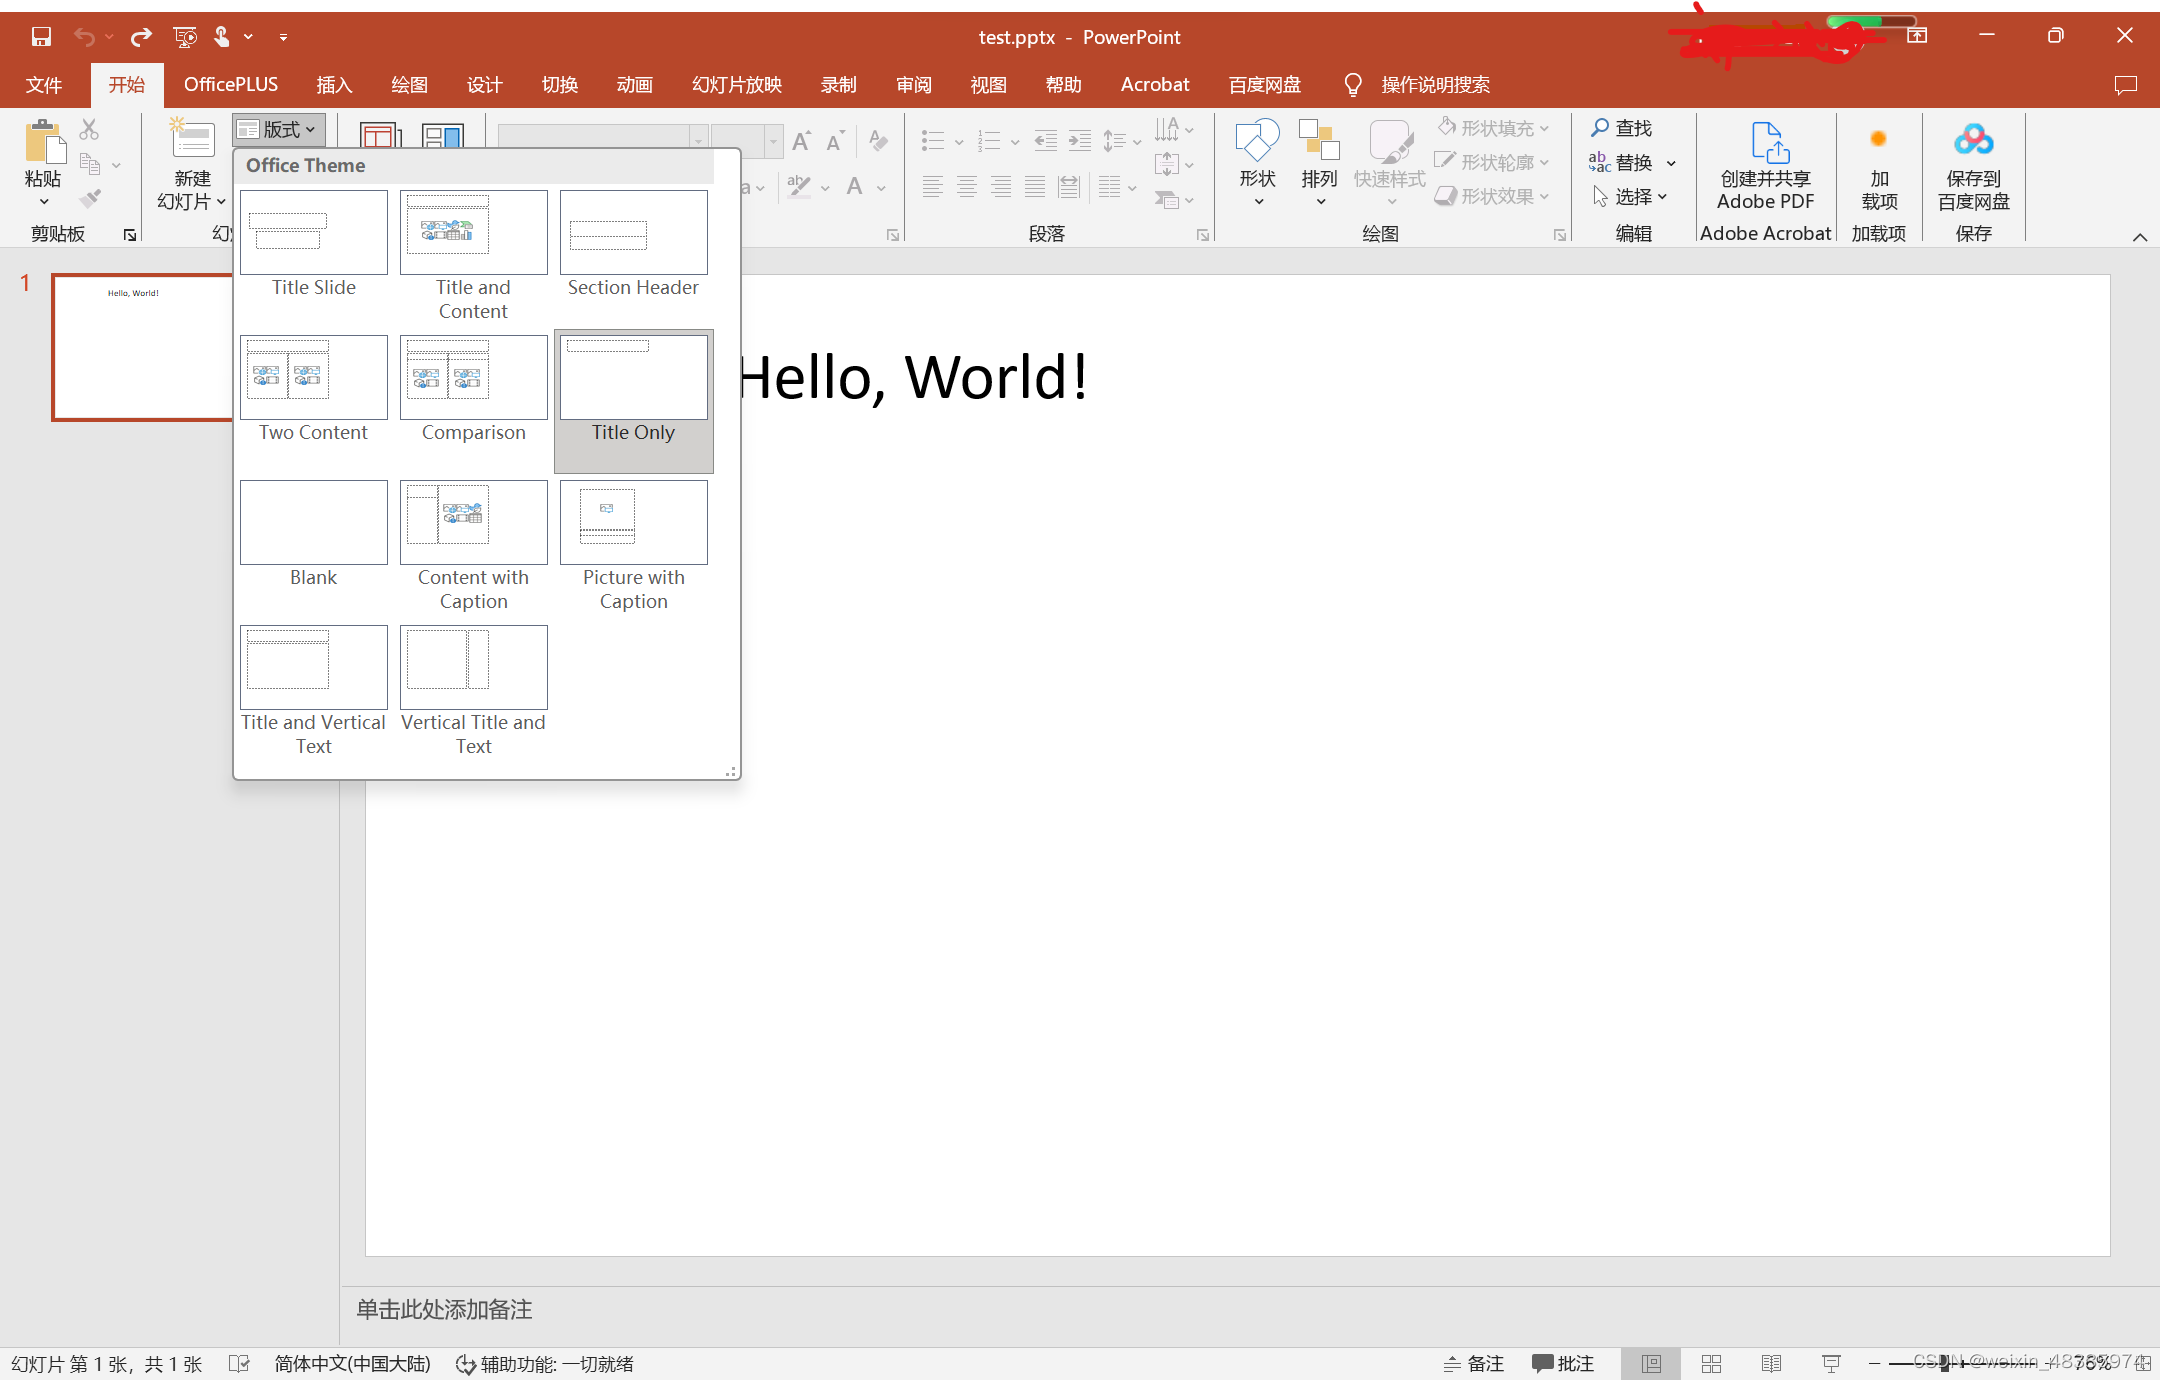Open the Slide Show (幻灯片放映) tab
2160x1380 pixels.
click(737, 85)
